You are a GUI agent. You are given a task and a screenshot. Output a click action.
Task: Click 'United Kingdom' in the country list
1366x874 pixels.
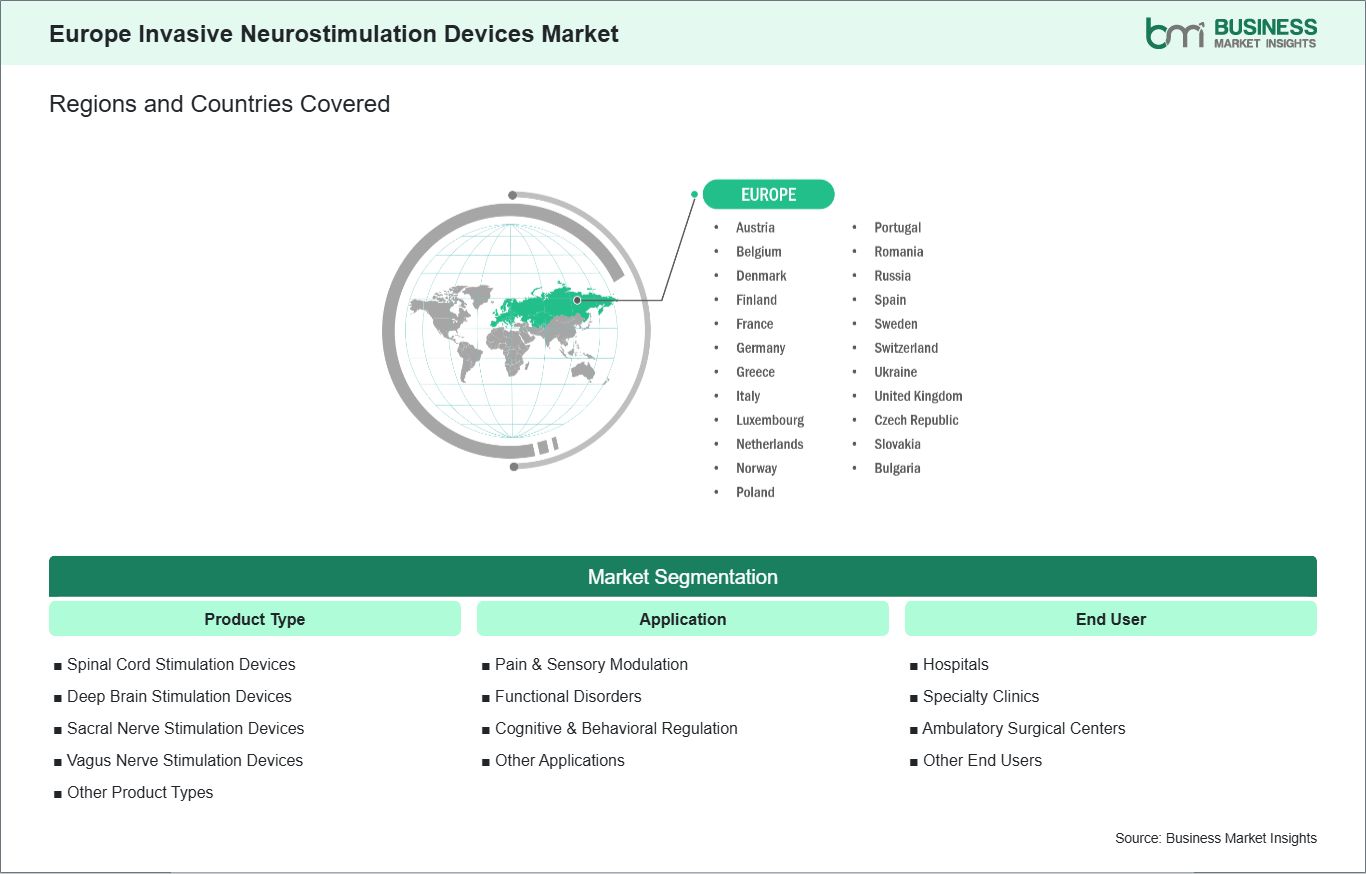coord(918,396)
